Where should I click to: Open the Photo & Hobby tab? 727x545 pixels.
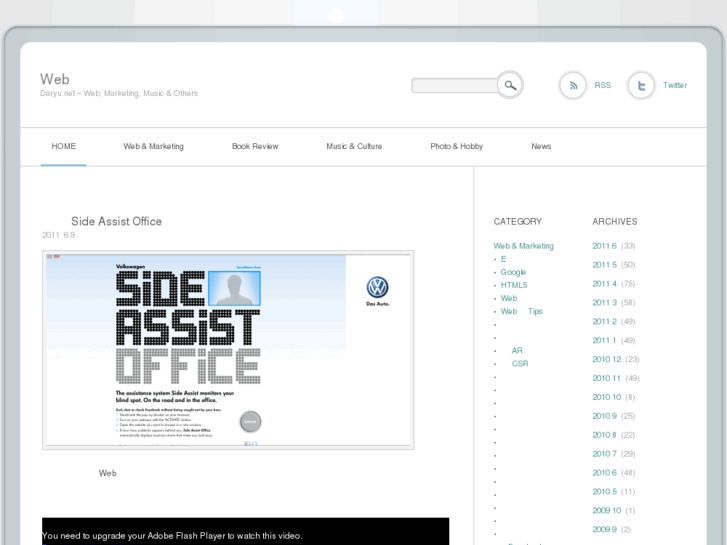click(x=457, y=147)
